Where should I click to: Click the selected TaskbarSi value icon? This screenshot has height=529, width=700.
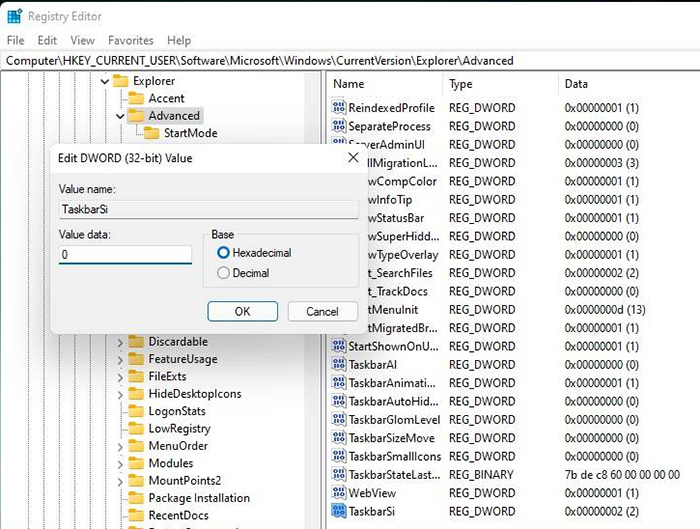click(339, 511)
